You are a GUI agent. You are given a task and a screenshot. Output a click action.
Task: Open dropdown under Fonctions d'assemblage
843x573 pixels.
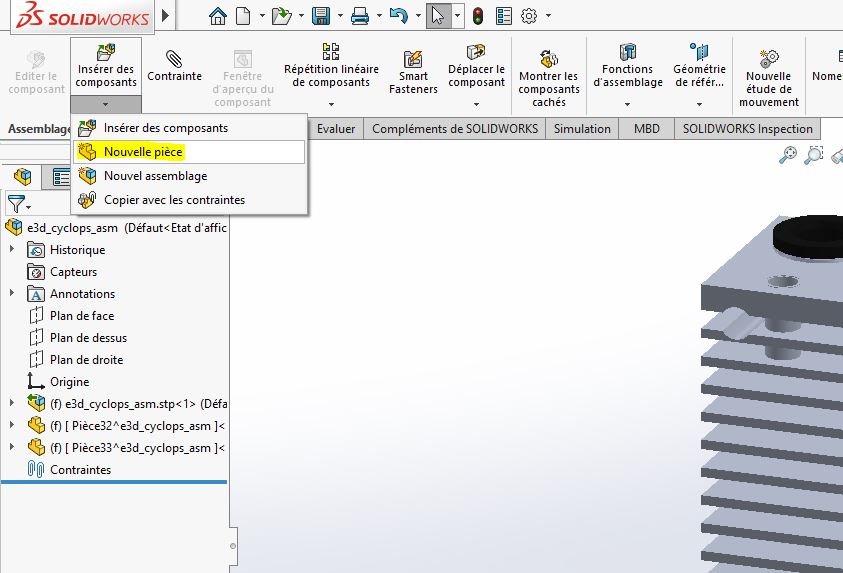click(627, 104)
